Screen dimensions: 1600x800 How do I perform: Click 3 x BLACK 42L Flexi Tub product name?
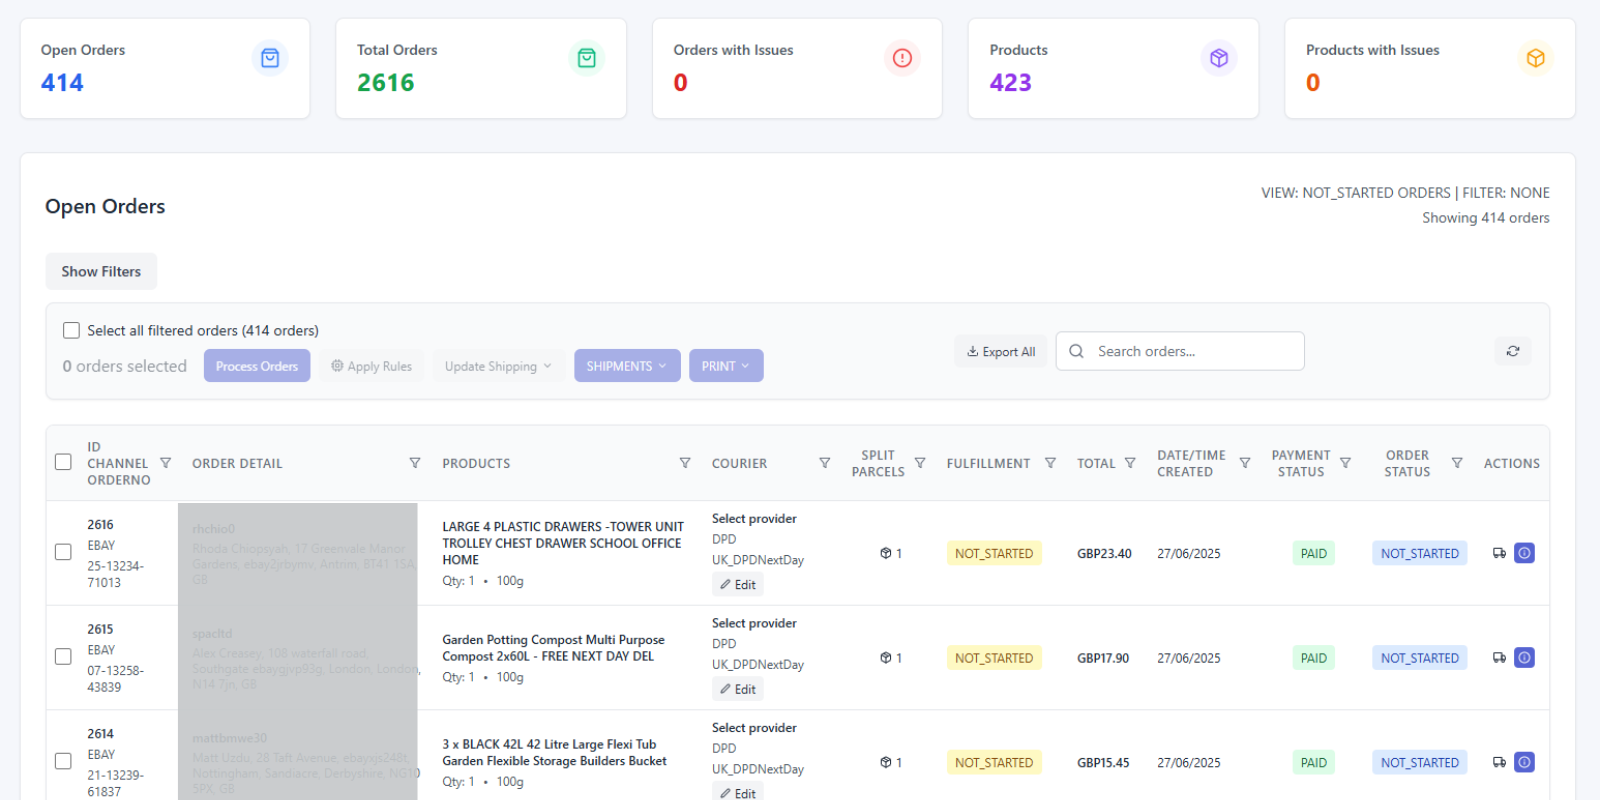click(555, 752)
